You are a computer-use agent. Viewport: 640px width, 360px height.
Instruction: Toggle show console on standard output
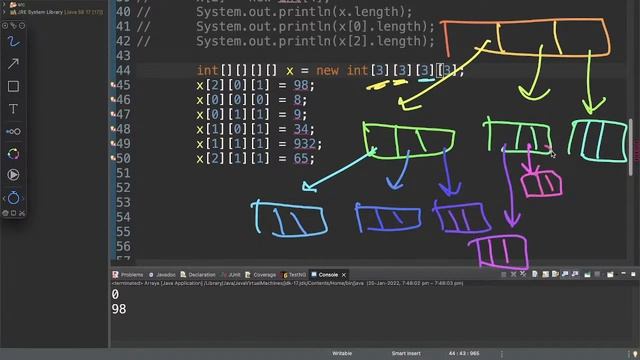tap(565, 275)
